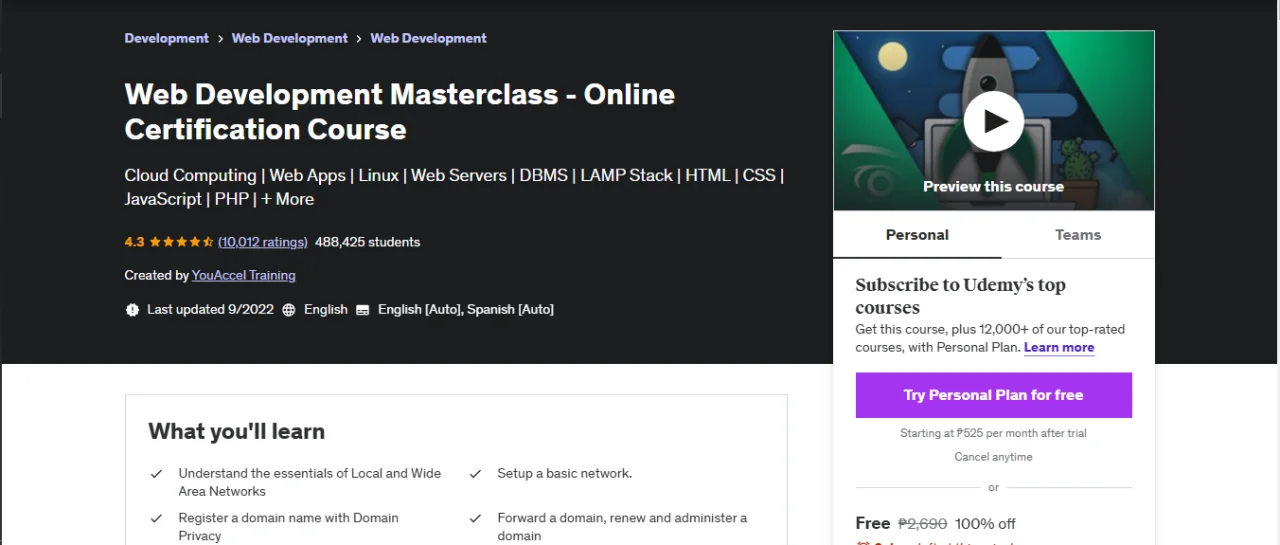Click the checkmark beside 'Forward a domain'
The width and height of the screenshot is (1280, 545).
[475, 519]
